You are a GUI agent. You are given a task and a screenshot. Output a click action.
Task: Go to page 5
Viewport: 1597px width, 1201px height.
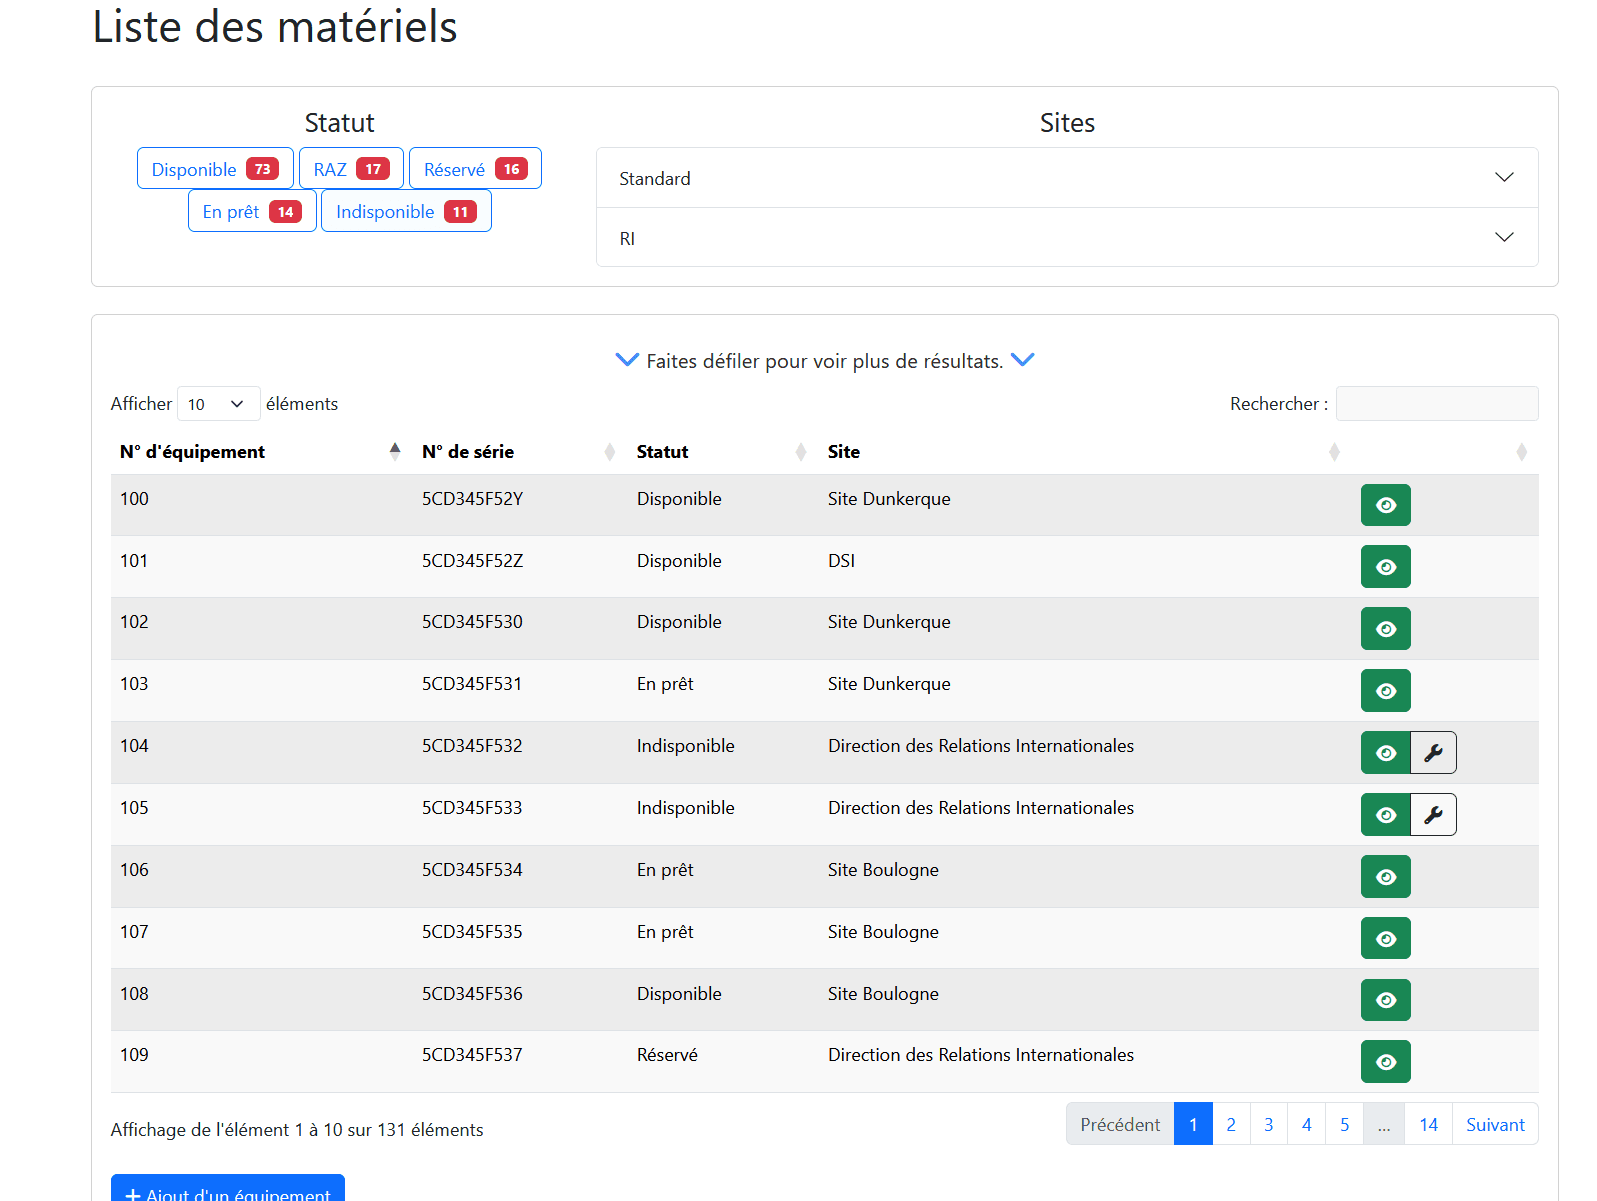pyautogui.click(x=1344, y=1124)
